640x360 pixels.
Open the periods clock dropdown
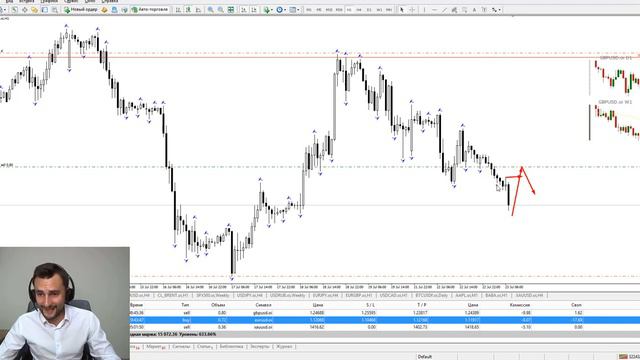pos(281,10)
